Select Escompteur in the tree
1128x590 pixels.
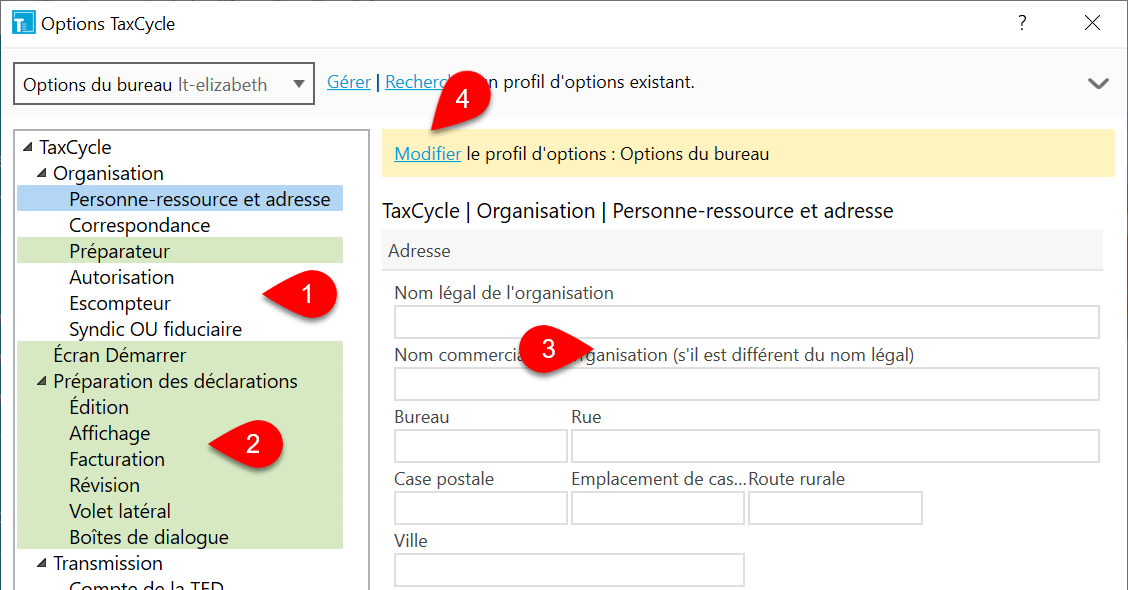(120, 303)
